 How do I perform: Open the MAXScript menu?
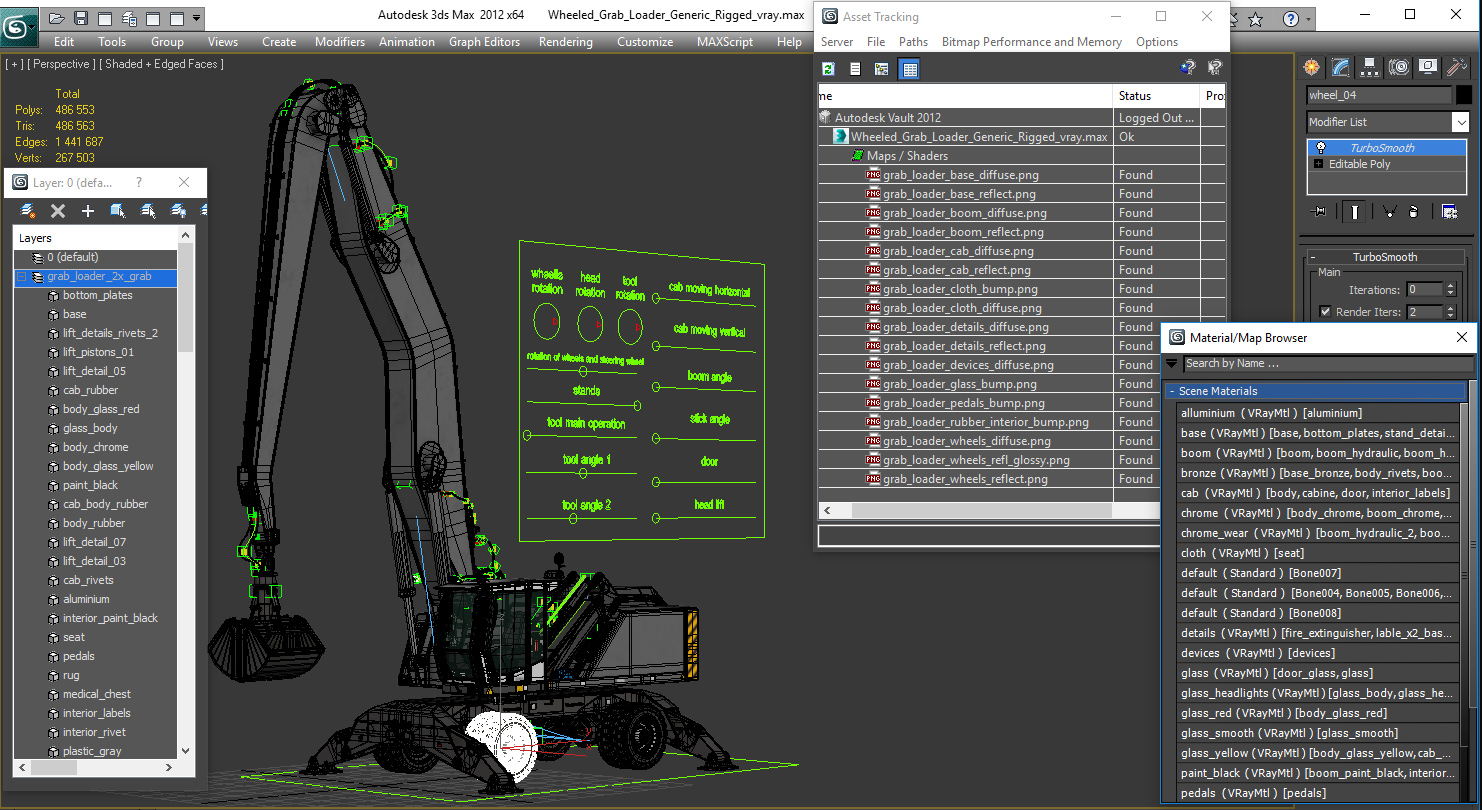click(x=725, y=42)
